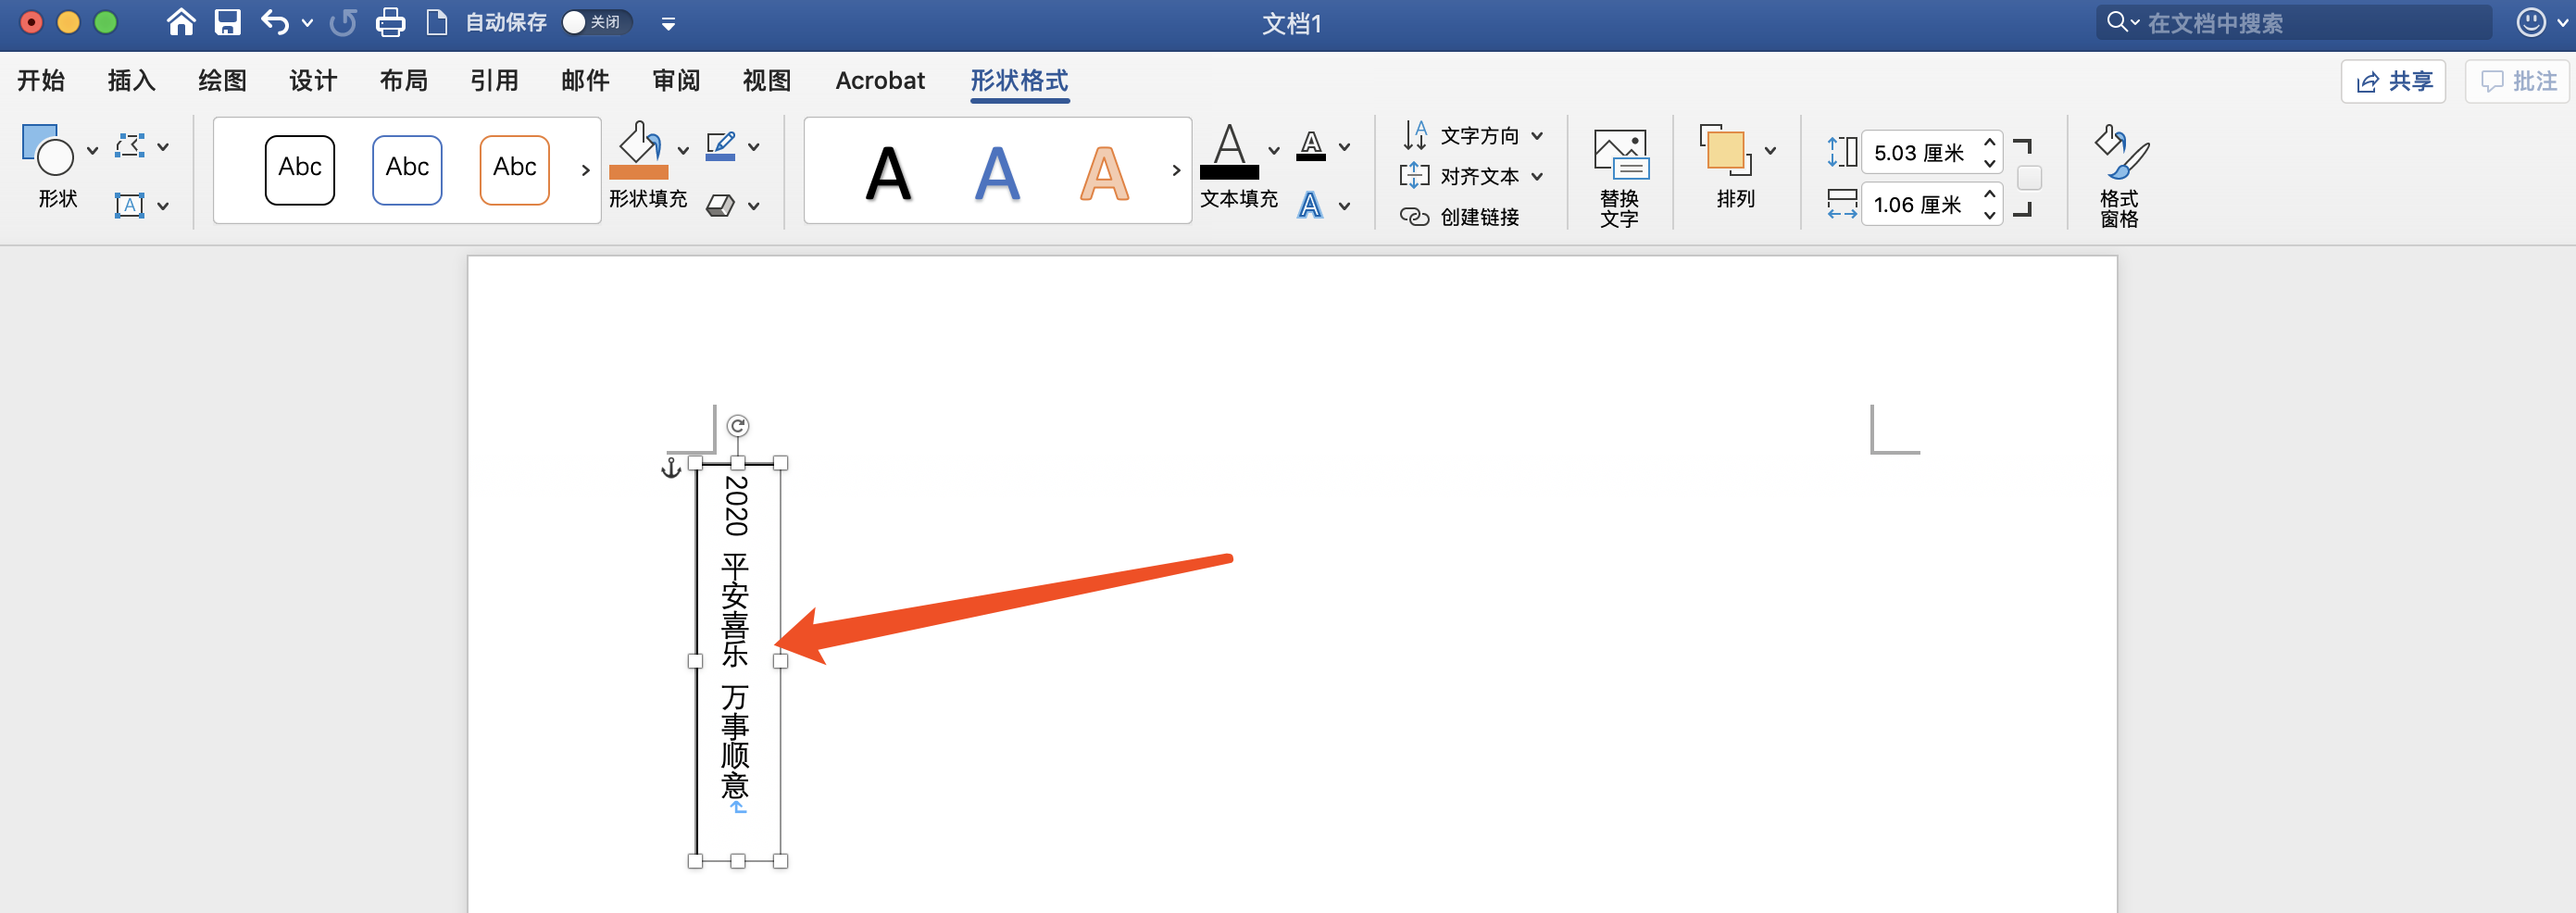The height and width of the screenshot is (913, 2576).
Task: Click the edit shape points icon
Action: pyautogui.click(x=130, y=146)
